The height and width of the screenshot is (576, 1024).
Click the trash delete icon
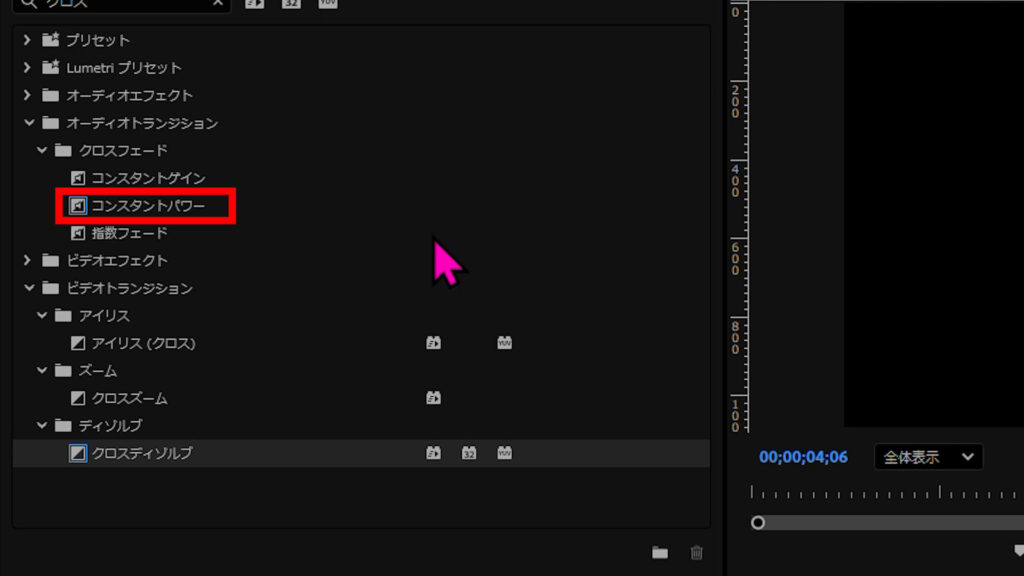tap(697, 553)
